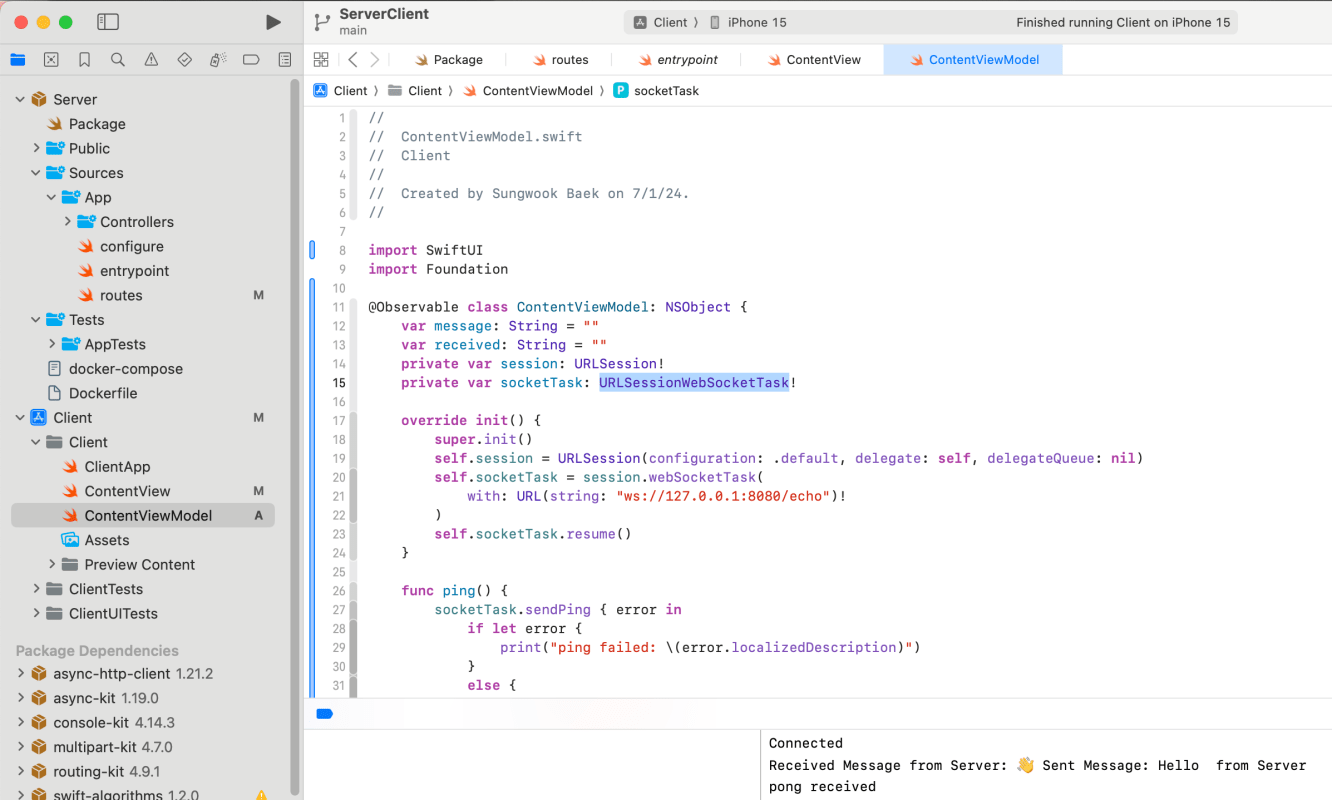Screen dimensions: 1332x800
Task: Collapse the Server project group
Action: point(20,99)
